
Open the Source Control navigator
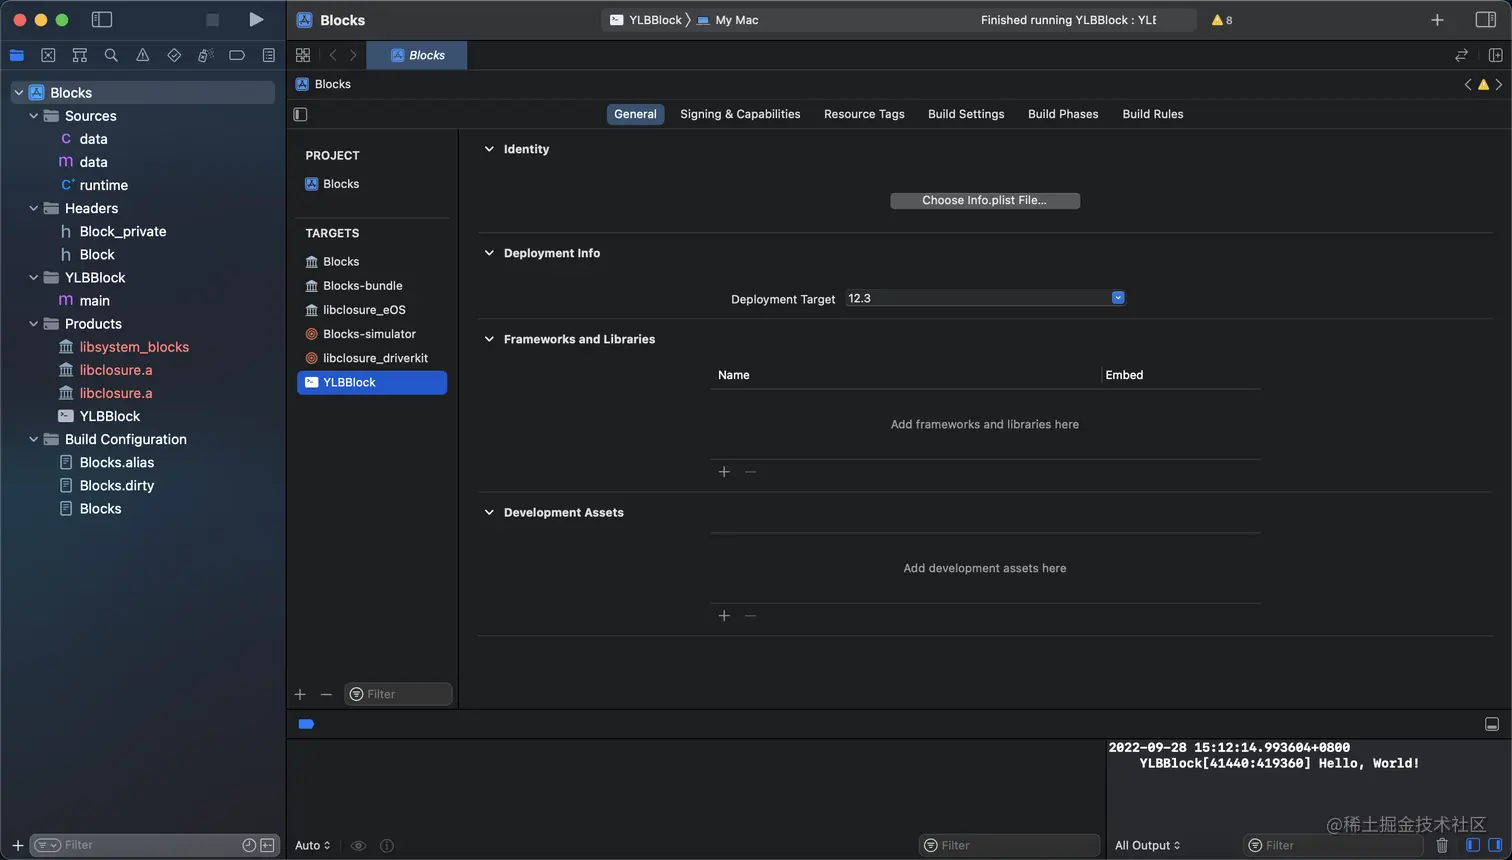coord(48,55)
